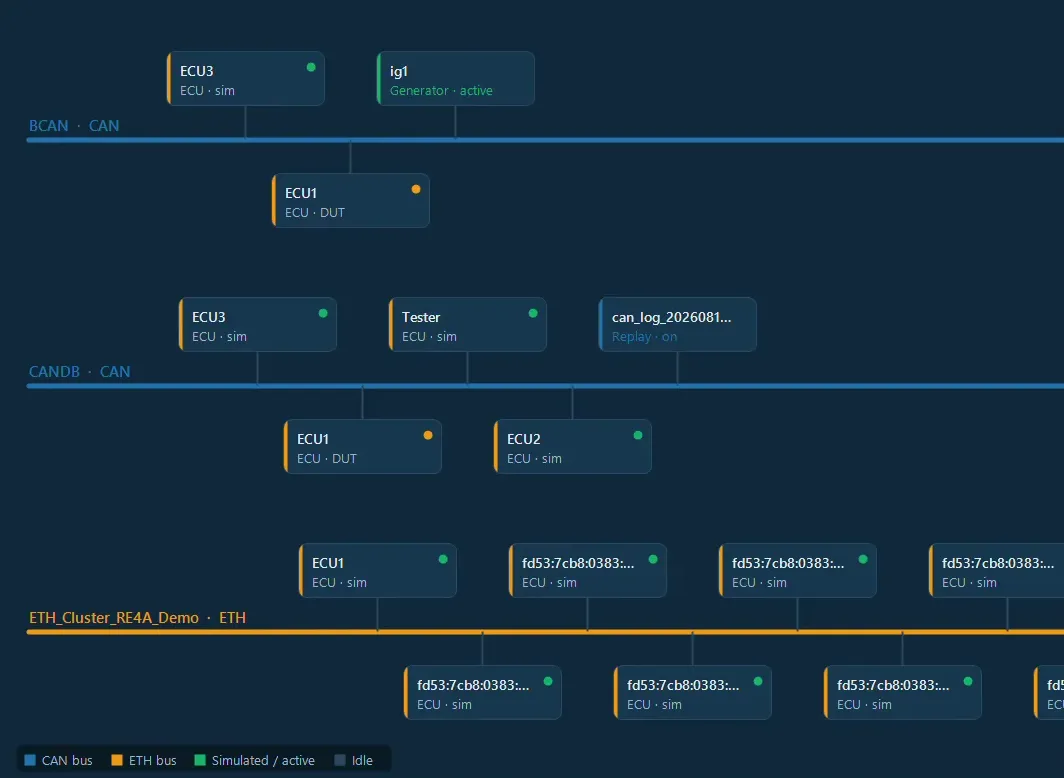
Task: Click 'Replay · on' text on can_log node
Action: [x=645, y=336]
